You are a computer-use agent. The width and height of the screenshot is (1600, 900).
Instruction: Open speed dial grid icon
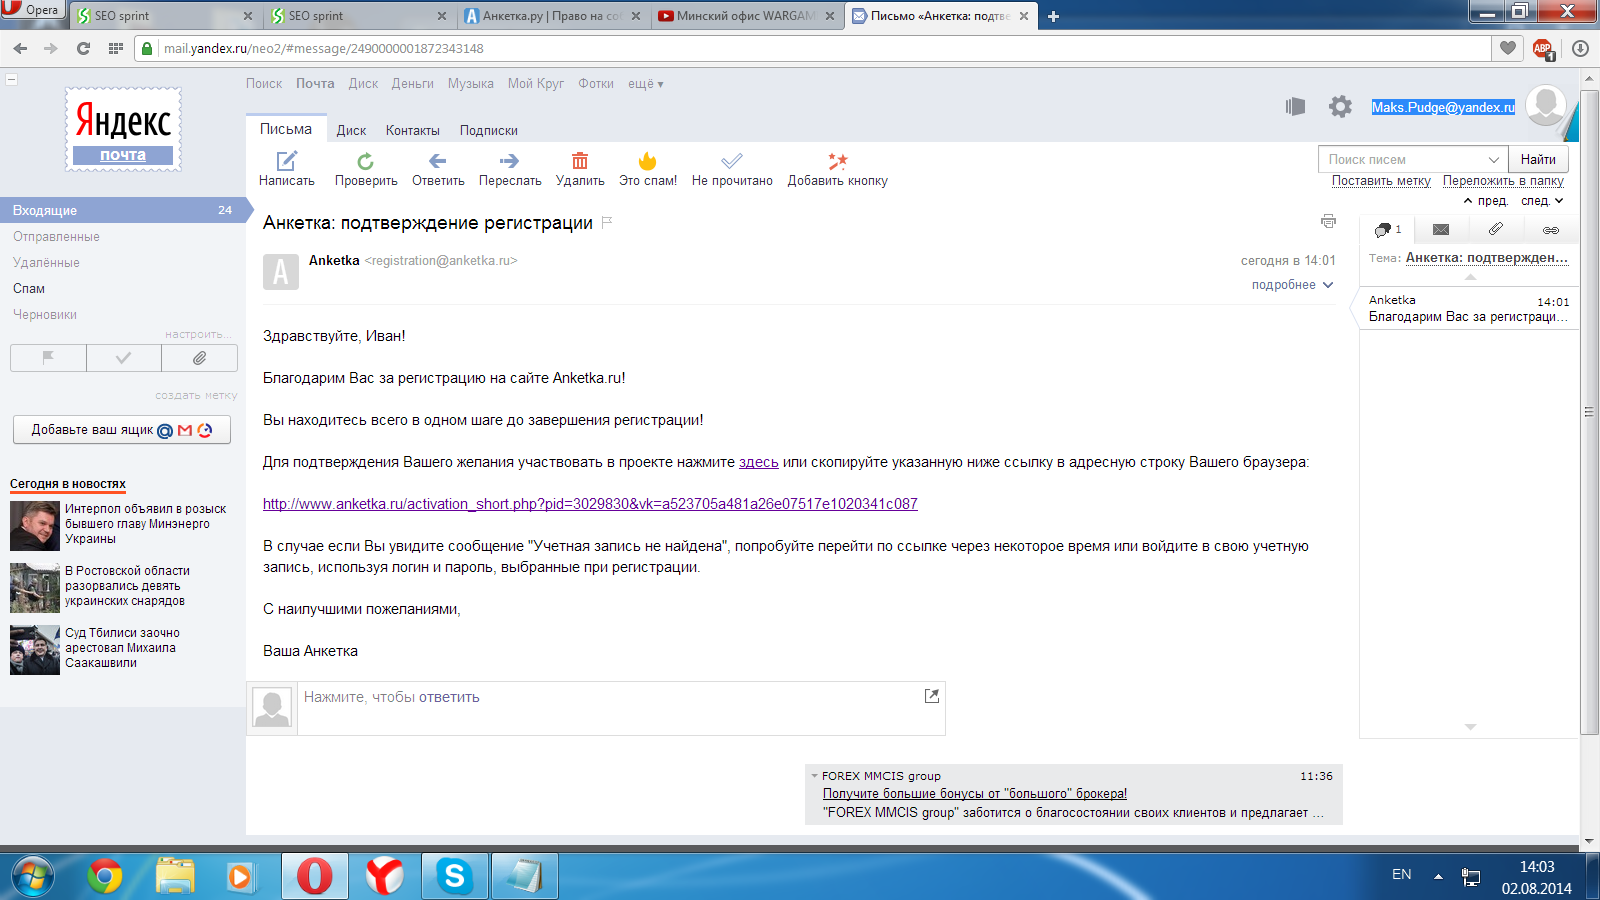coord(116,48)
